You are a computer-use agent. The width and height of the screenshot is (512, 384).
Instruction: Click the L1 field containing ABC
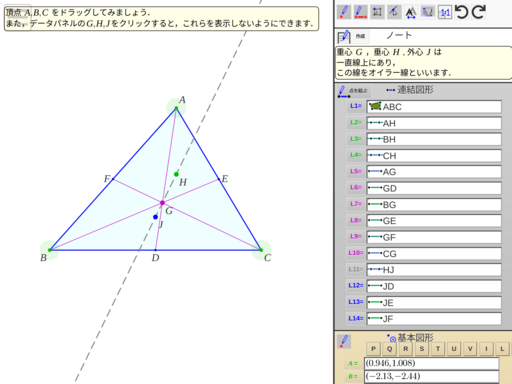pyautogui.click(x=434, y=107)
